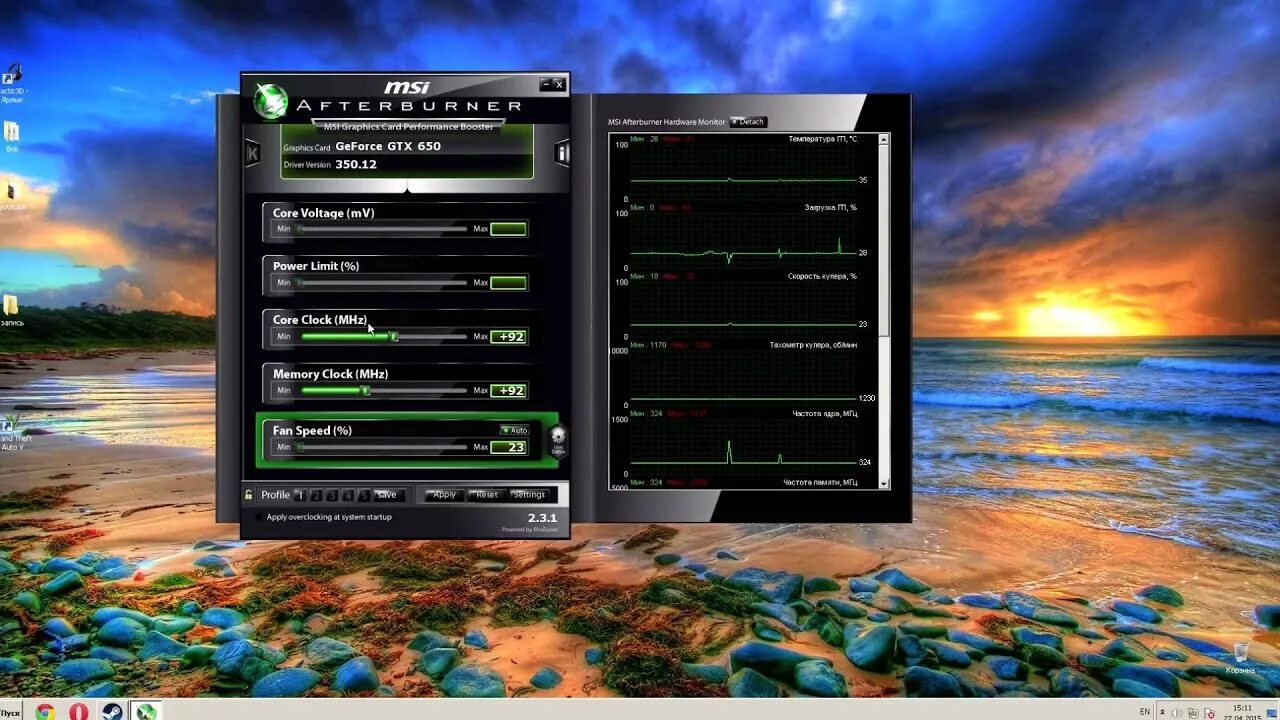Click the Power Limit slider track

[x=382, y=283]
